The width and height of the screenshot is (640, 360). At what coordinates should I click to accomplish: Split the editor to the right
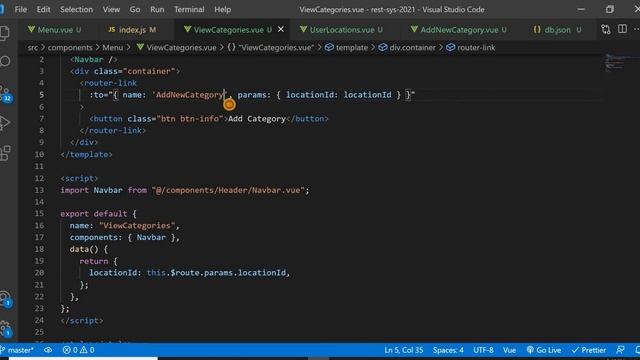coord(622,29)
